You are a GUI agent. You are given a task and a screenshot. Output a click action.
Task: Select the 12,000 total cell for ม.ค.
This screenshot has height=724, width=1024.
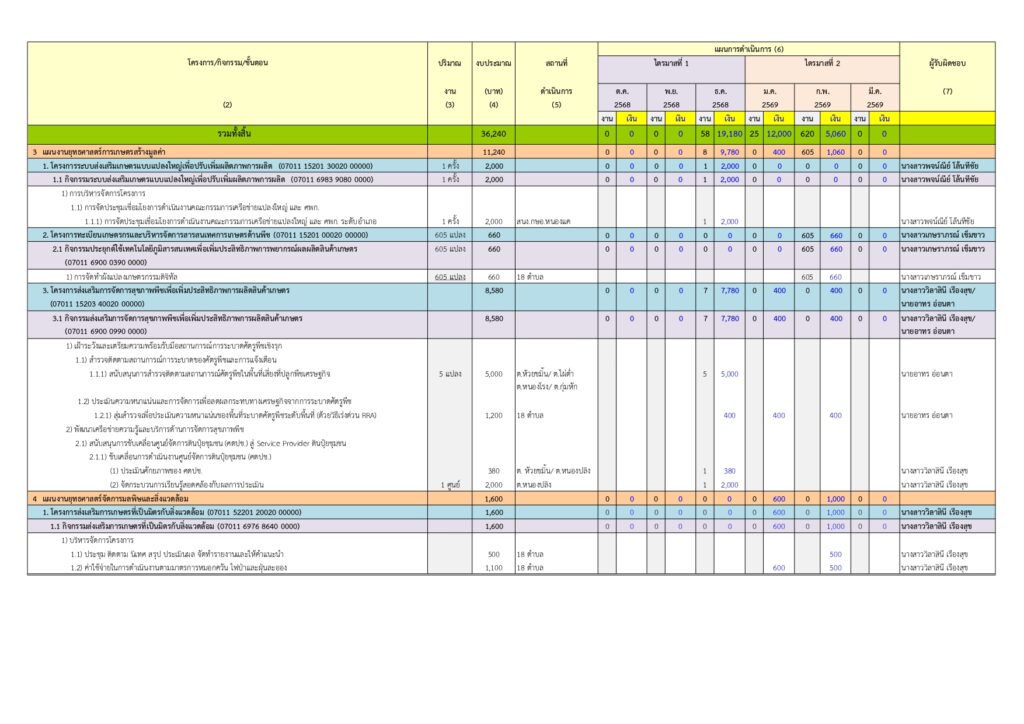pyautogui.click(x=780, y=133)
